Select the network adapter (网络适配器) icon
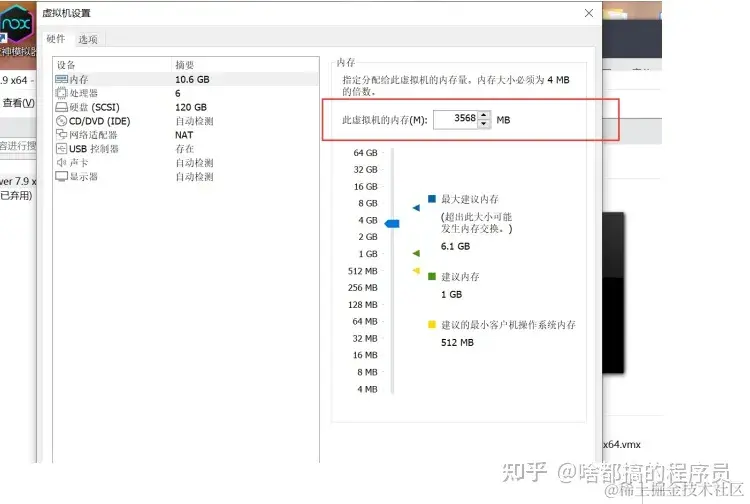The image size is (750, 504). click(62, 134)
